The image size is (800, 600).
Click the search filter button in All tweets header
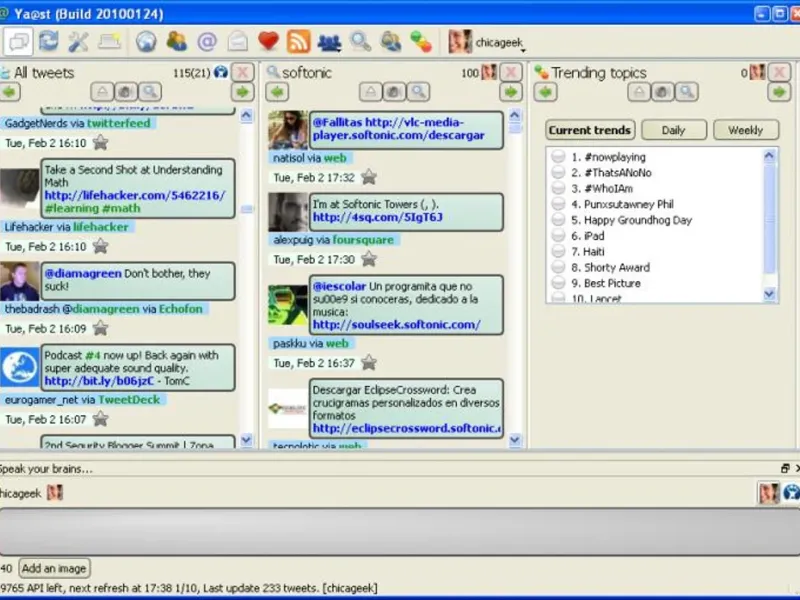149,92
